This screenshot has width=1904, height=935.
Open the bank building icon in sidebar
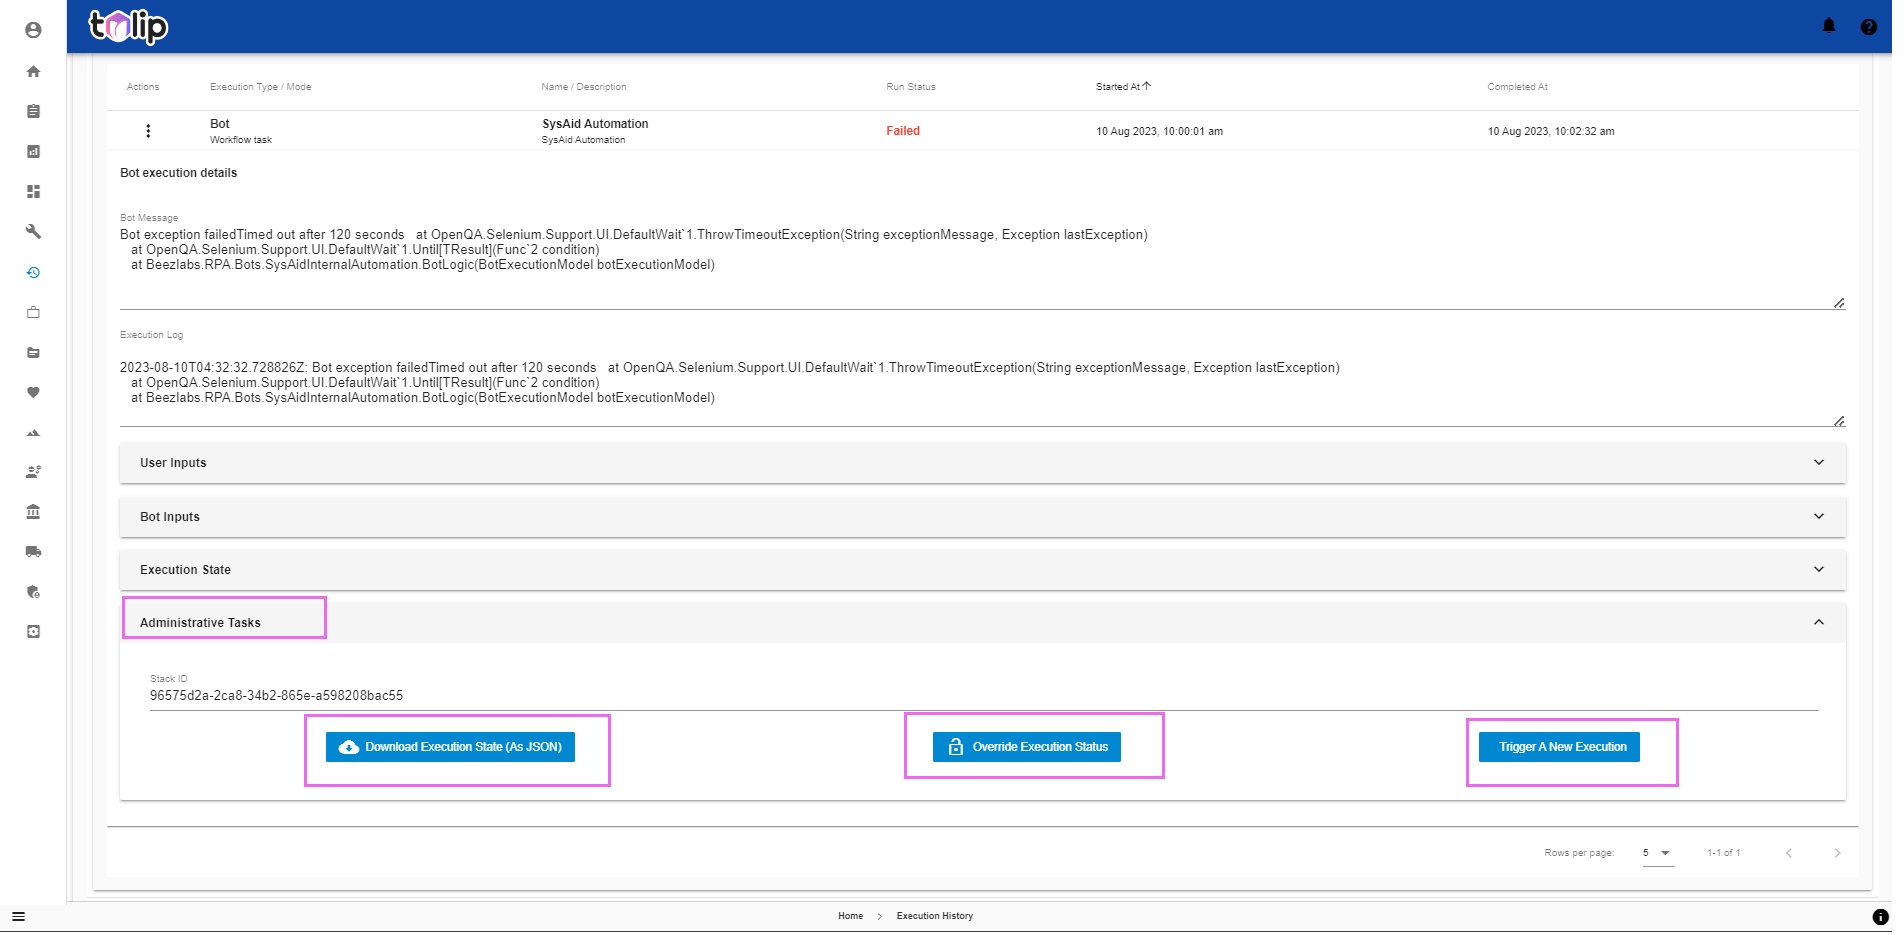[x=33, y=511]
